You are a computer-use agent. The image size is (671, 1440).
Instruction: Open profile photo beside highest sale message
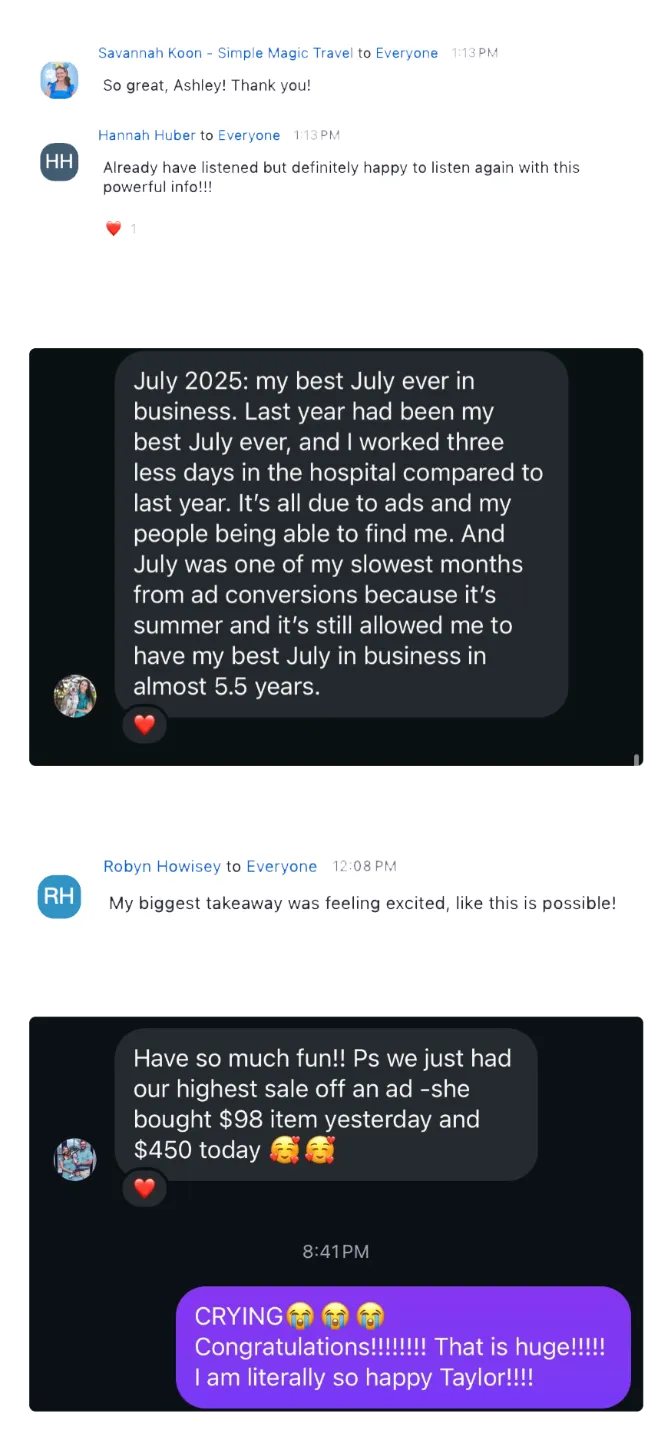(x=75, y=1159)
